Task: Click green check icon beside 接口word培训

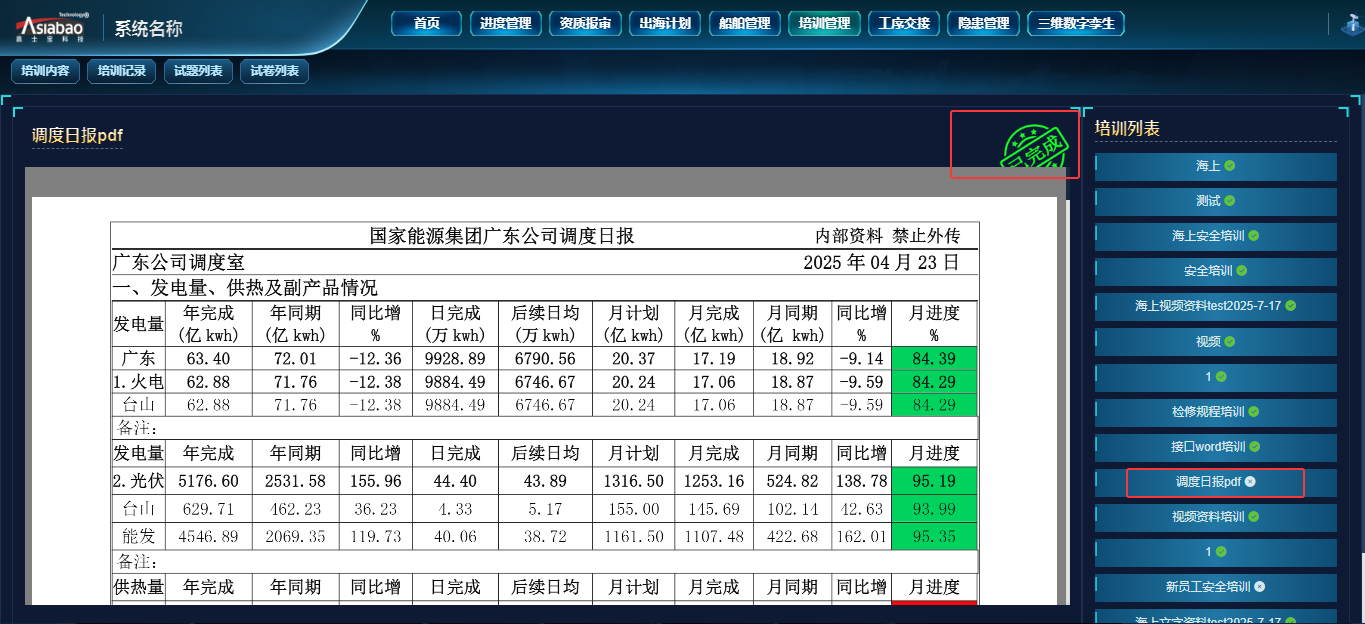Action: 1254,446
